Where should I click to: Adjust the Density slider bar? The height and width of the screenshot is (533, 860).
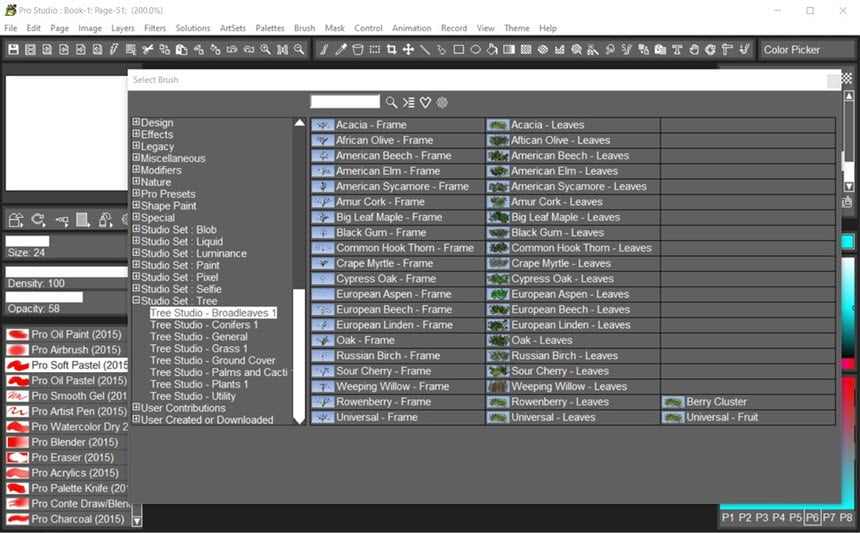[66, 271]
